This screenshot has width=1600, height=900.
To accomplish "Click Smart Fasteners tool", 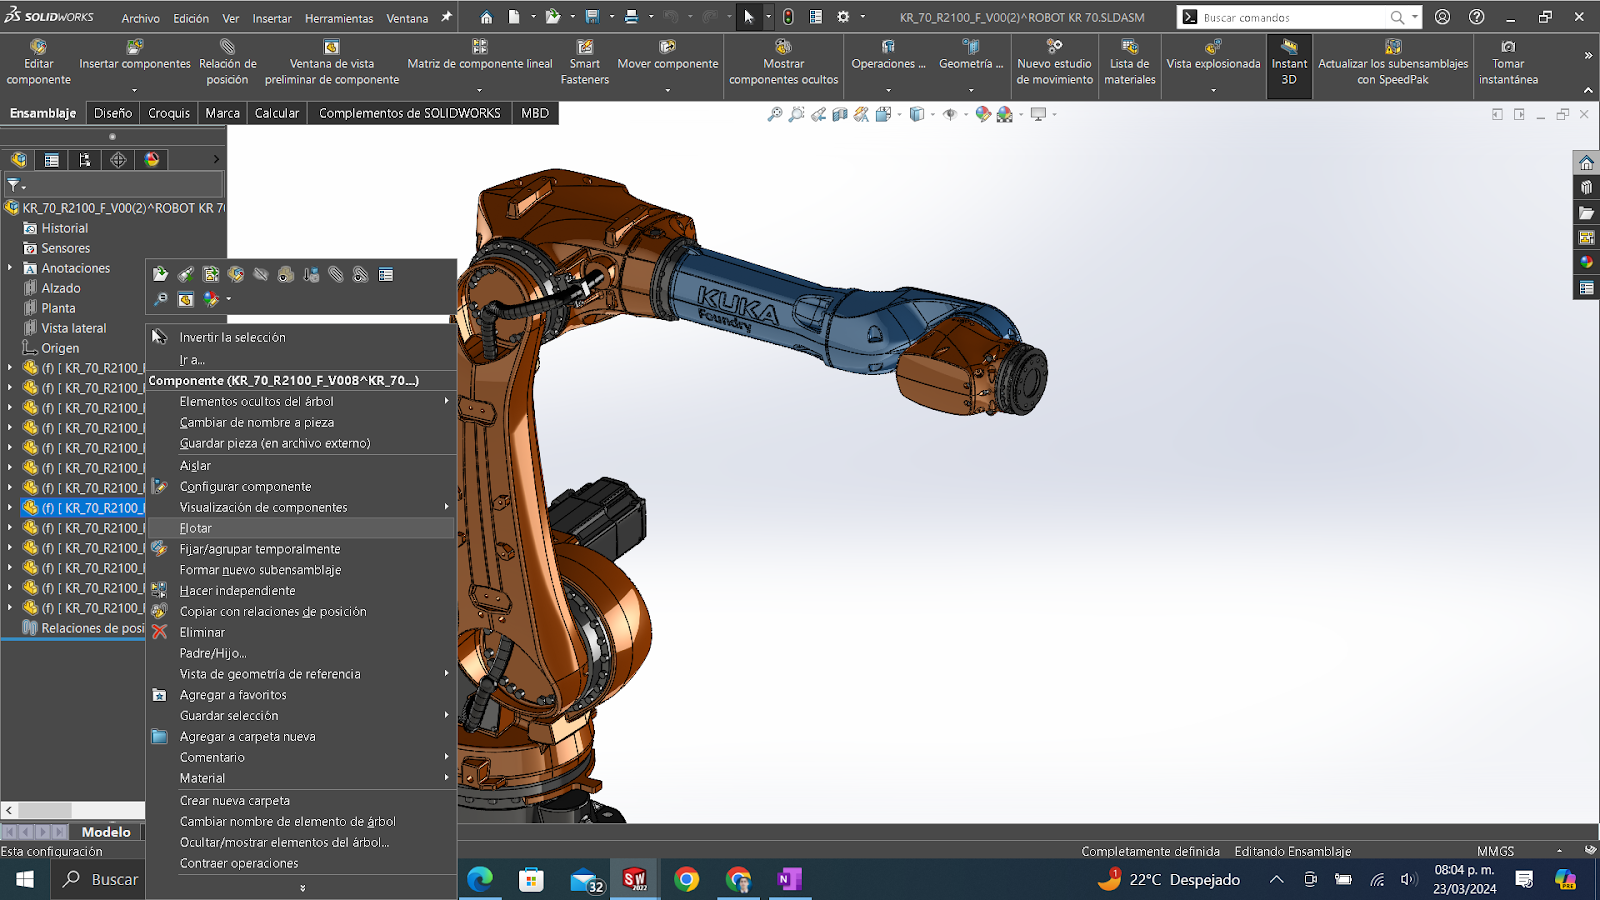I will [585, 63].
